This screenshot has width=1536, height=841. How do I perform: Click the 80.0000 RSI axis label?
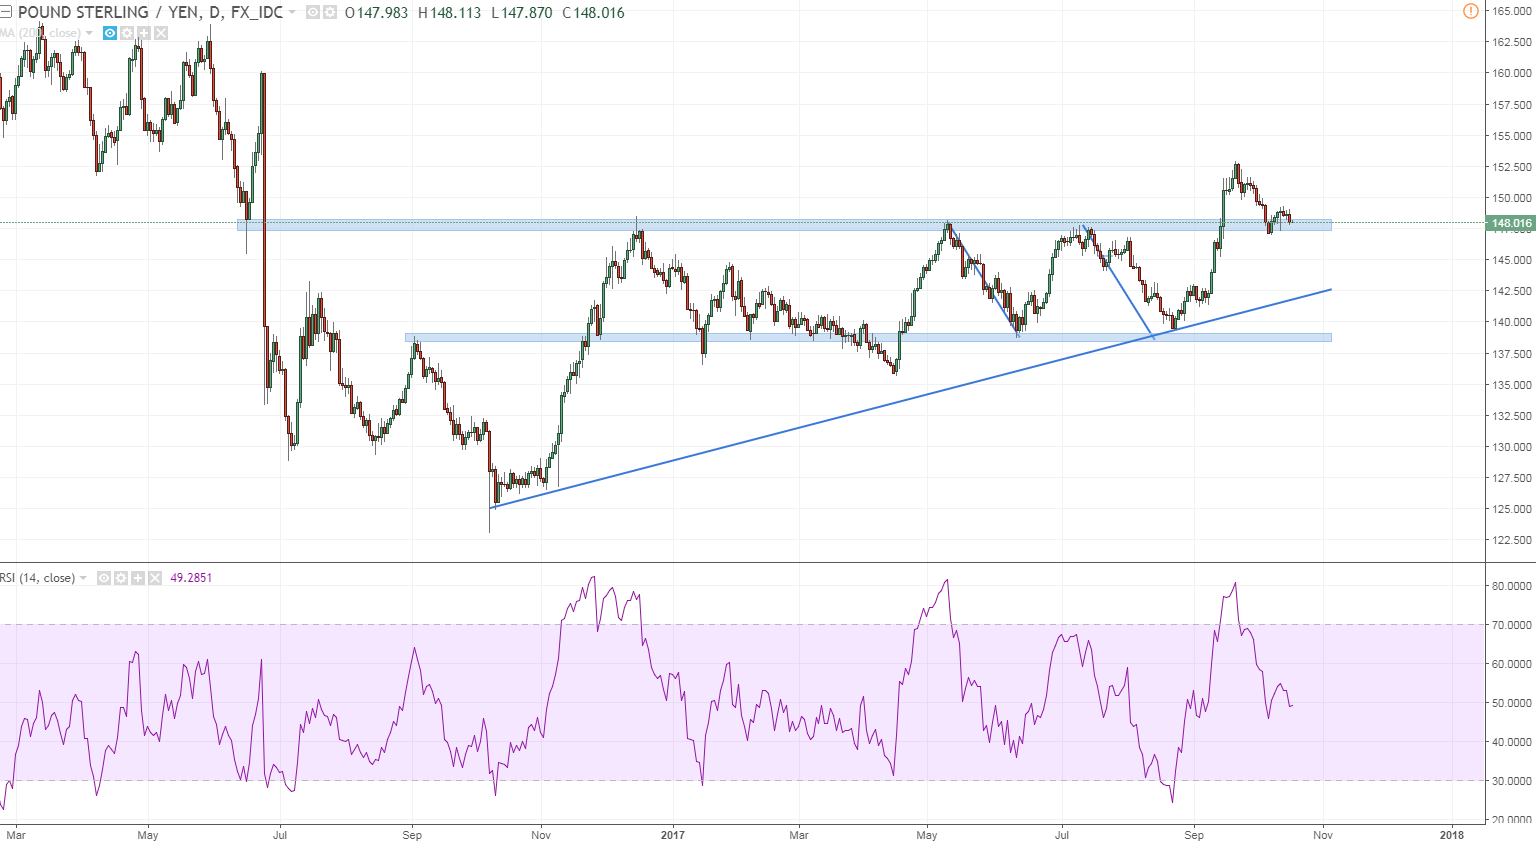click(x=1512, y=586)
